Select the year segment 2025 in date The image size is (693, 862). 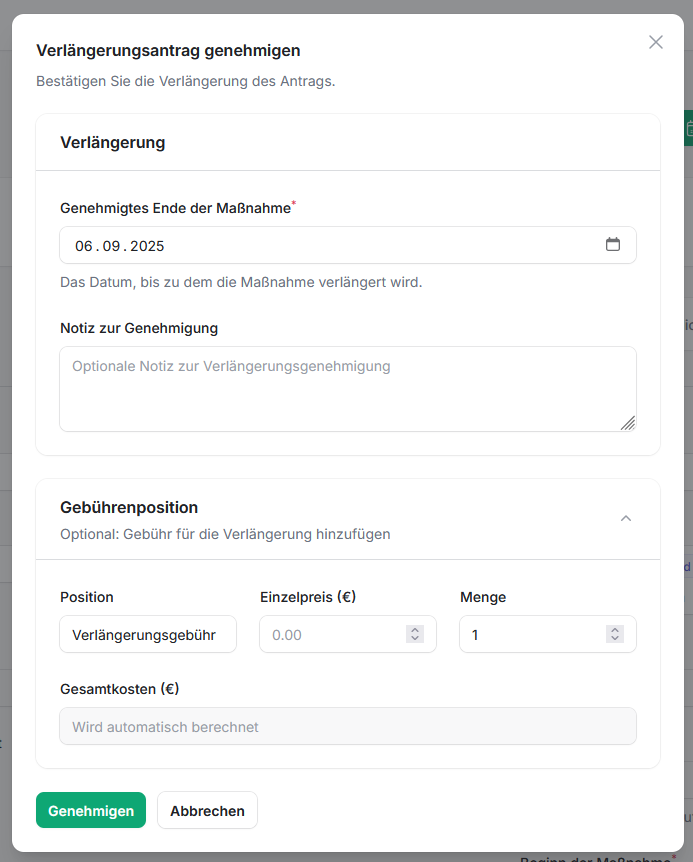coord(147,246)
